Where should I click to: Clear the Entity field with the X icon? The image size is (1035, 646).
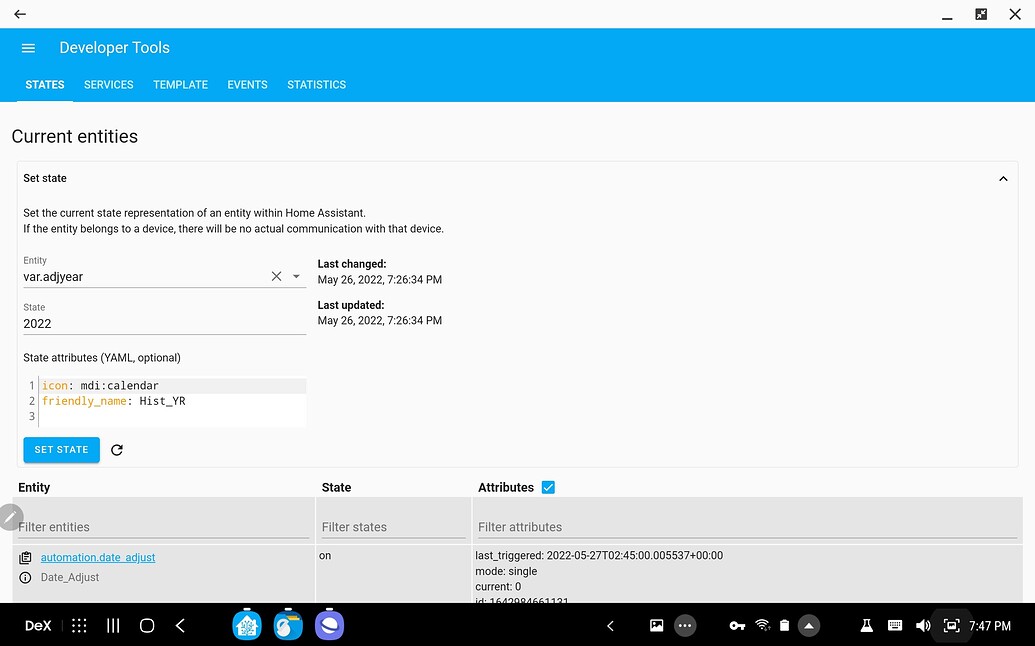click(x=276, y=276)
